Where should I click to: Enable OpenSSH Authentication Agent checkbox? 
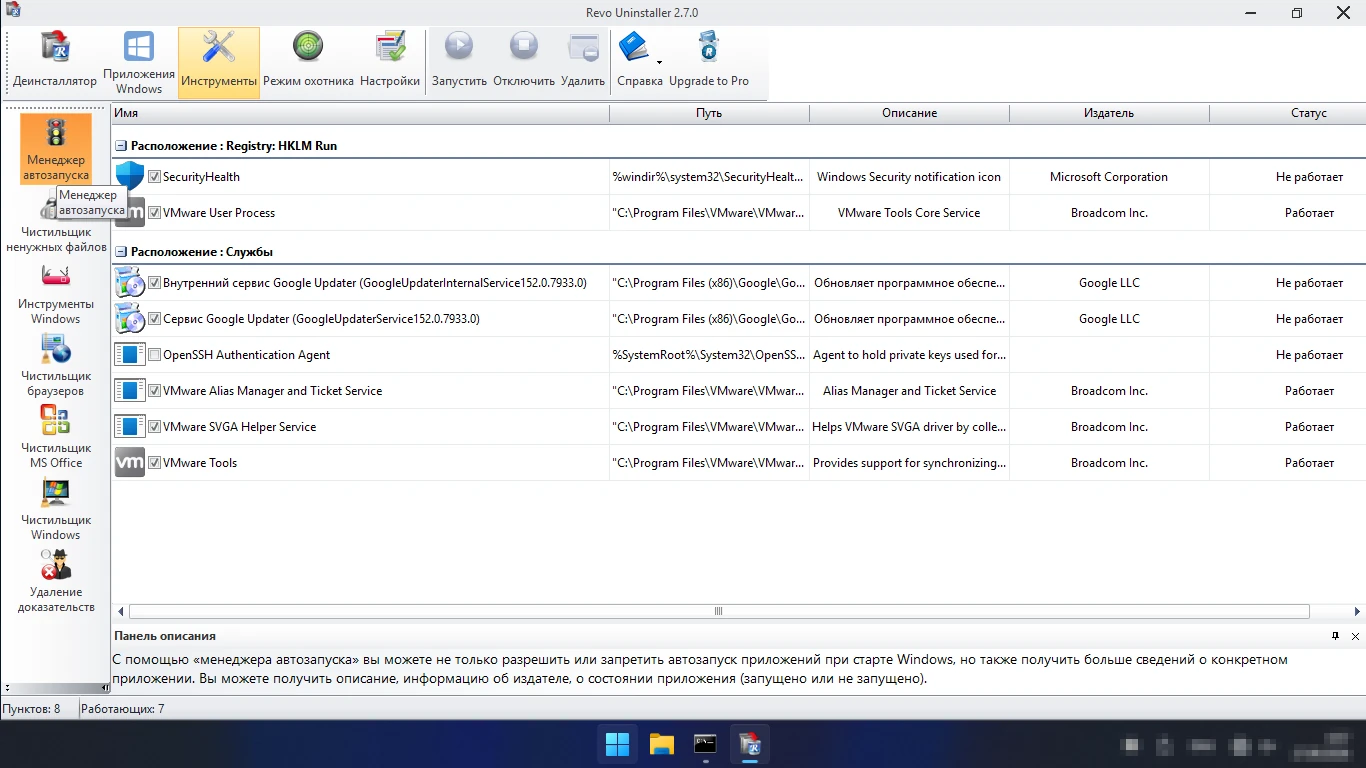(155, 355)
